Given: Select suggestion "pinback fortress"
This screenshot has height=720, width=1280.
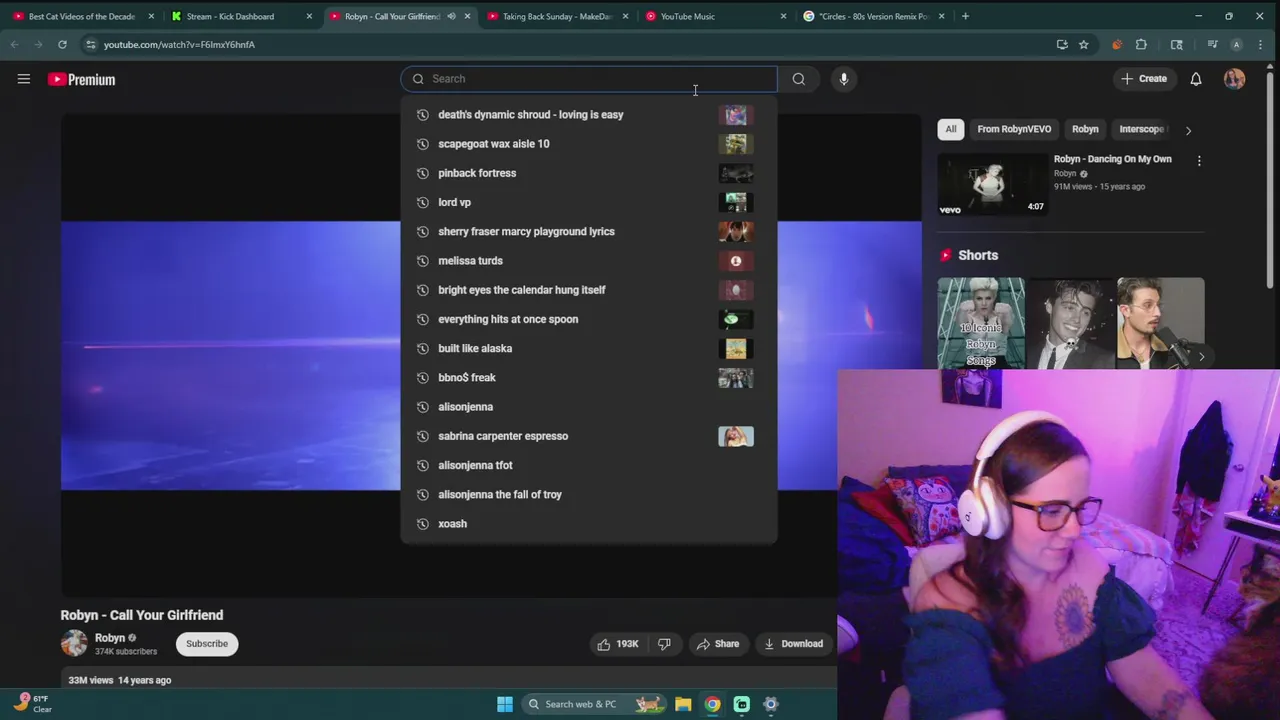Looking at the screenshot, I should point(589,173).
